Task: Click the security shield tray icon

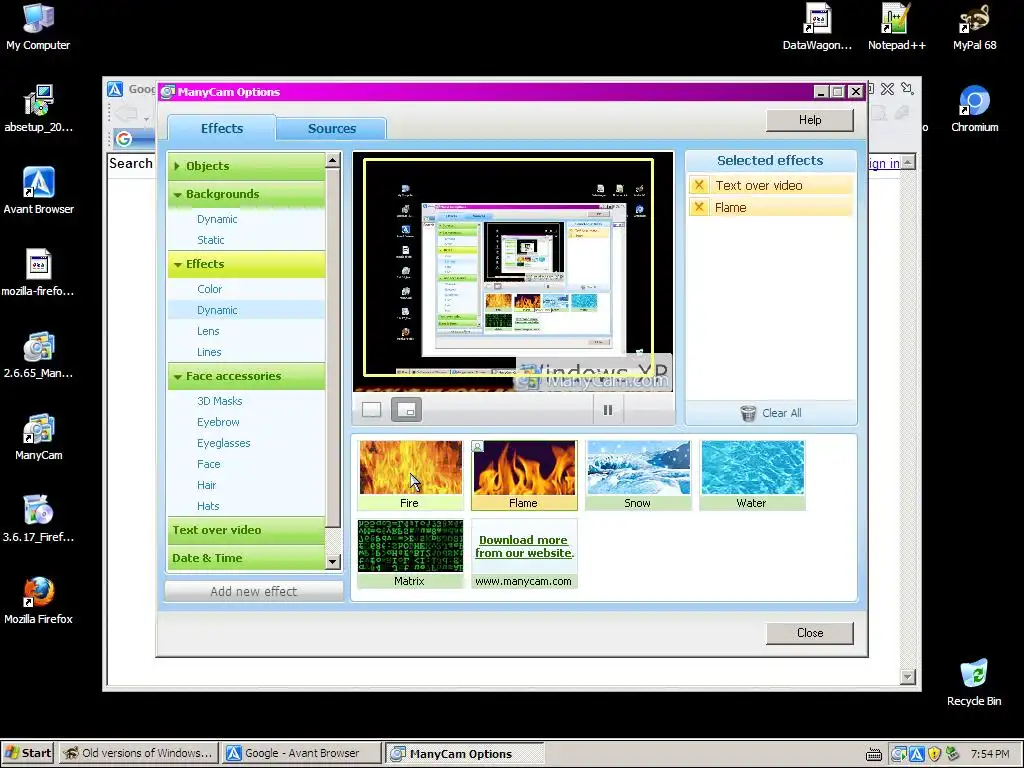Action: 935,754
